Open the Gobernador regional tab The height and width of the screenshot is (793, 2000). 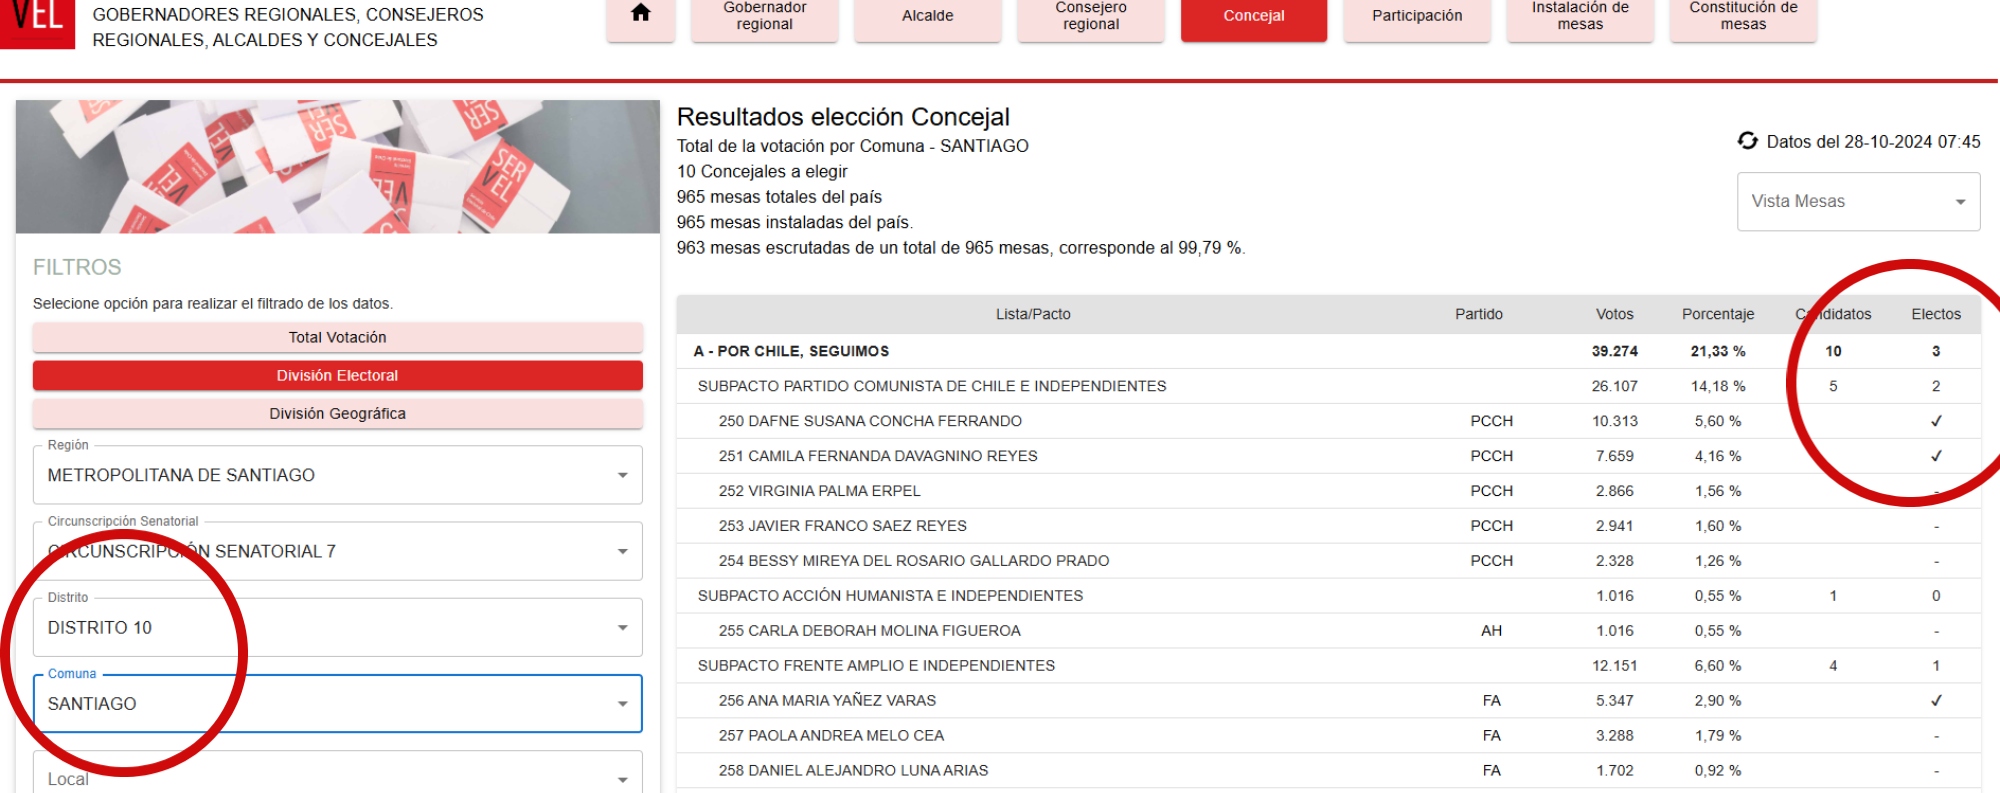point(764,16)
